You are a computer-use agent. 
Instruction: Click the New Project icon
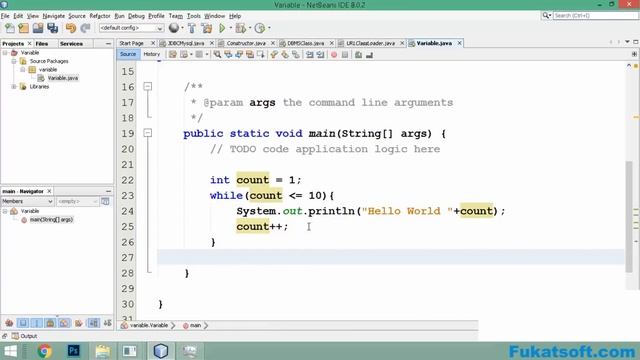[x=24, y=28]
